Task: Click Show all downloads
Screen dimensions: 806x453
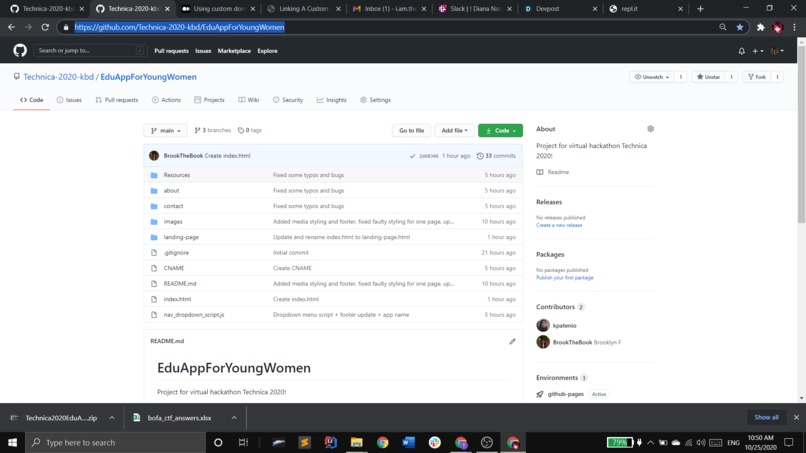Action: pyautogui.click(x=766, y=417)
